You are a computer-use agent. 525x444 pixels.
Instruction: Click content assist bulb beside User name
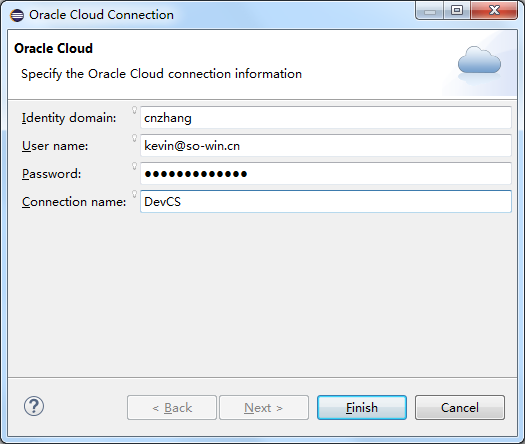(x=134, y=138)
